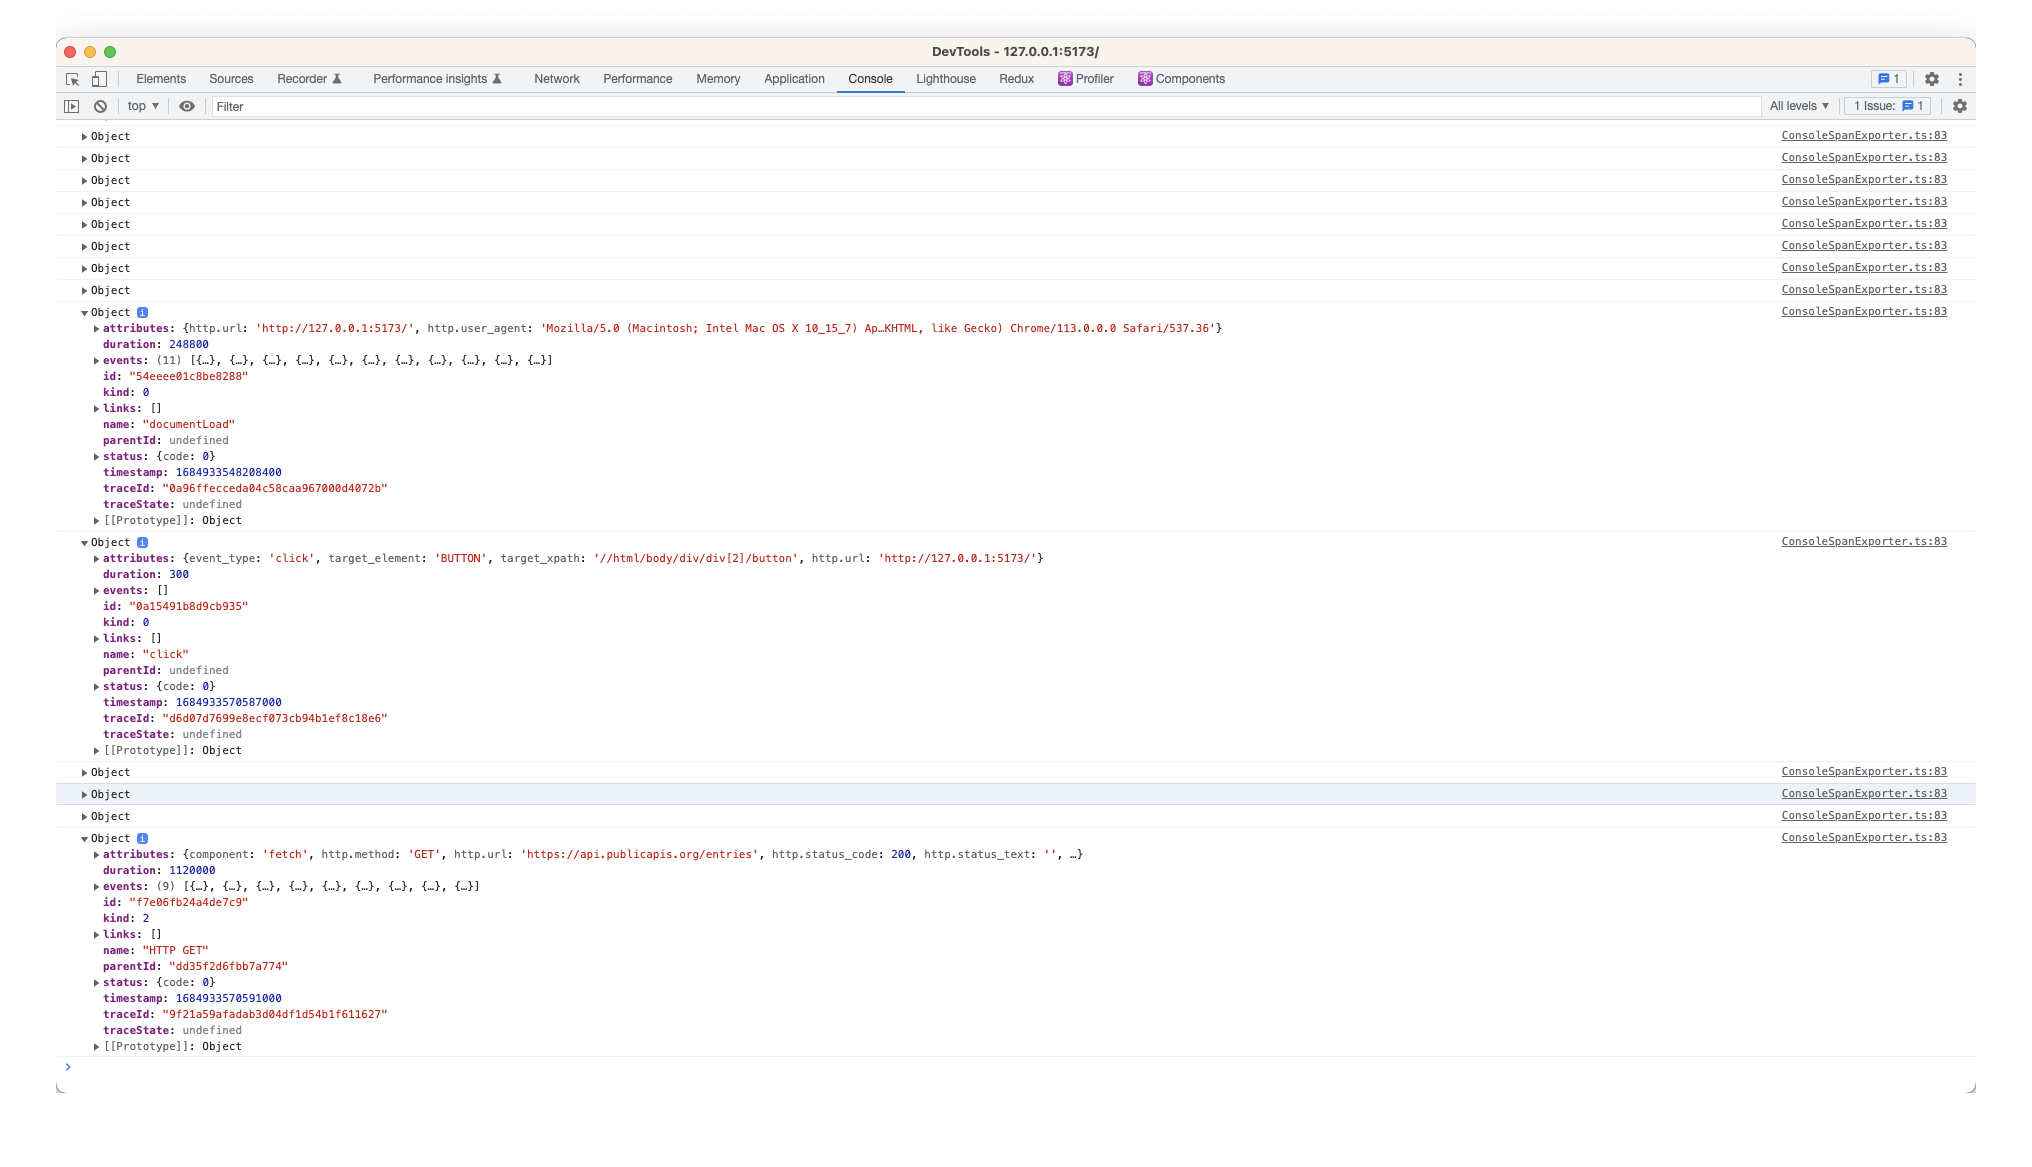
Task: Toggle the eye filter icon
Action: point(188,106)
